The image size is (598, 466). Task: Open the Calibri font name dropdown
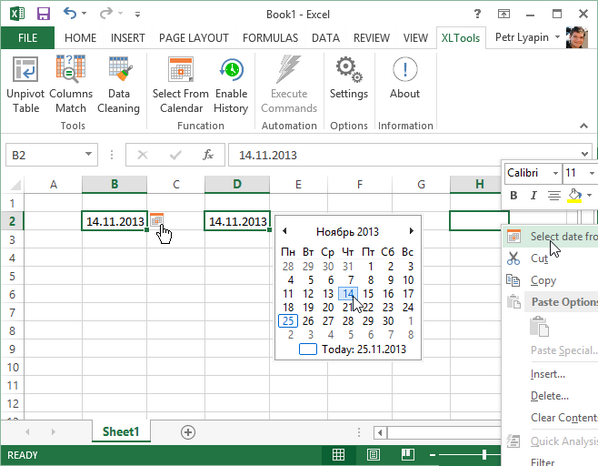(556, 173)
